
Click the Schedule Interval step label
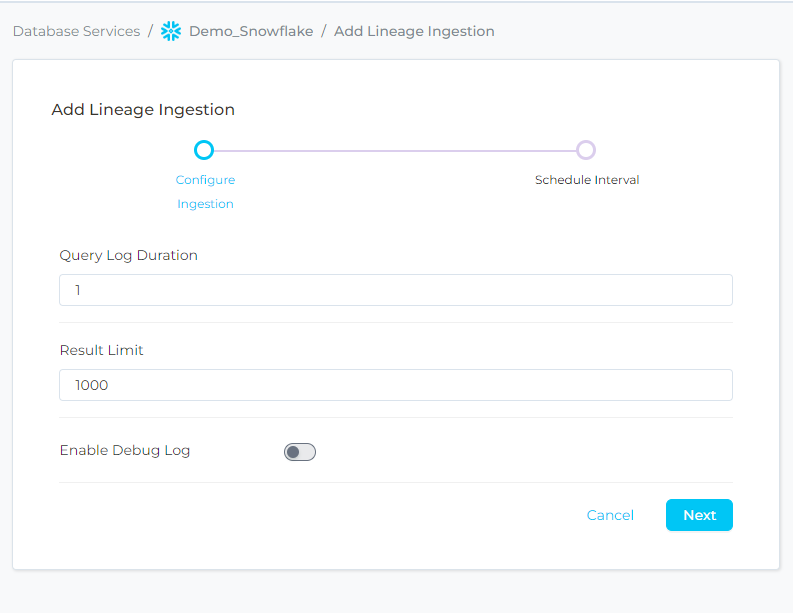point(587,180)
